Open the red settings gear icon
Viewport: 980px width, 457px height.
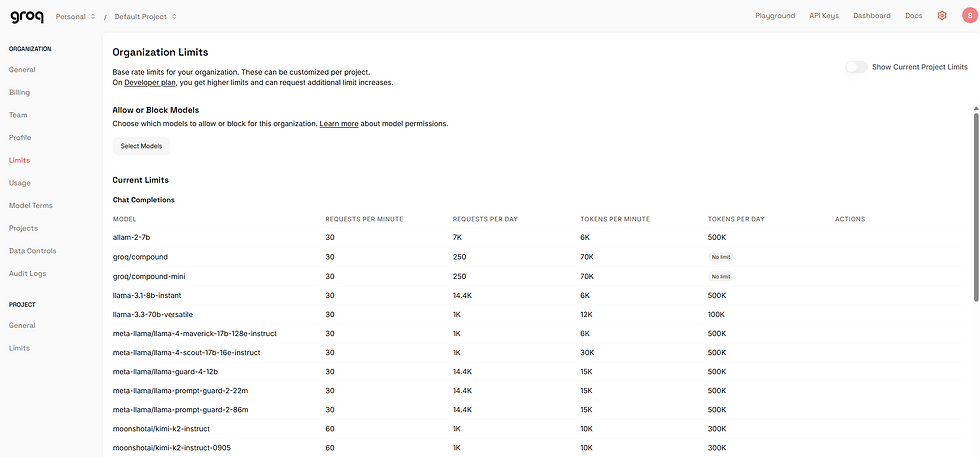point(942,16)
